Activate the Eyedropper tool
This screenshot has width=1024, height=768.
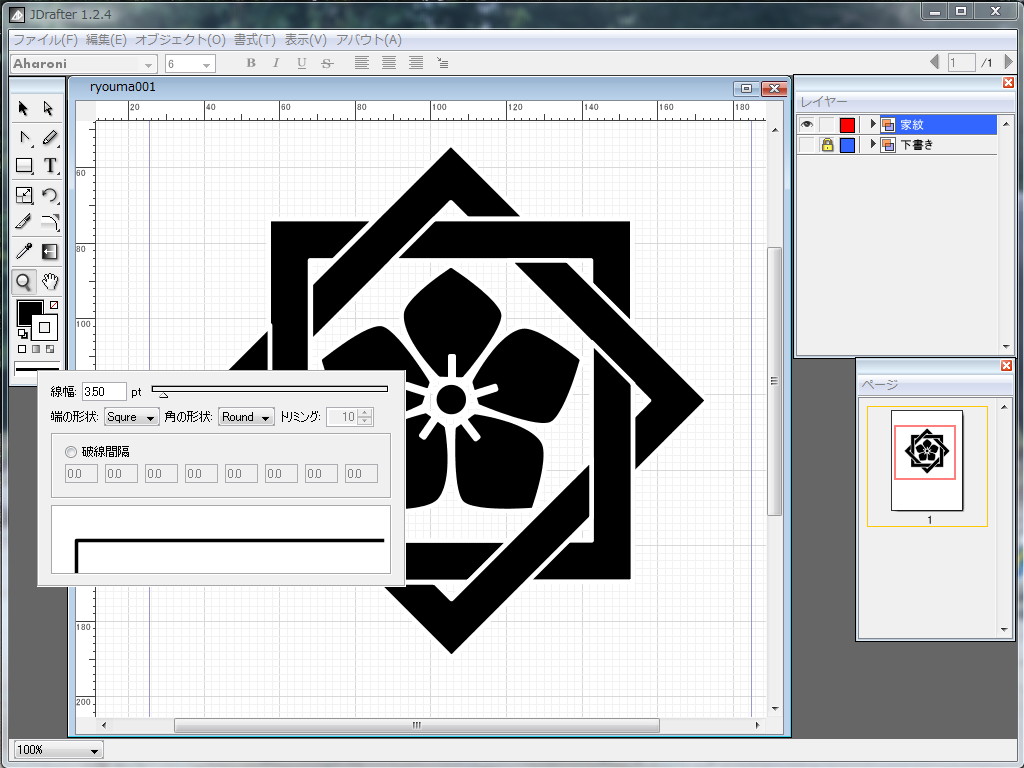pyautogui.click(x=25, y=252)
